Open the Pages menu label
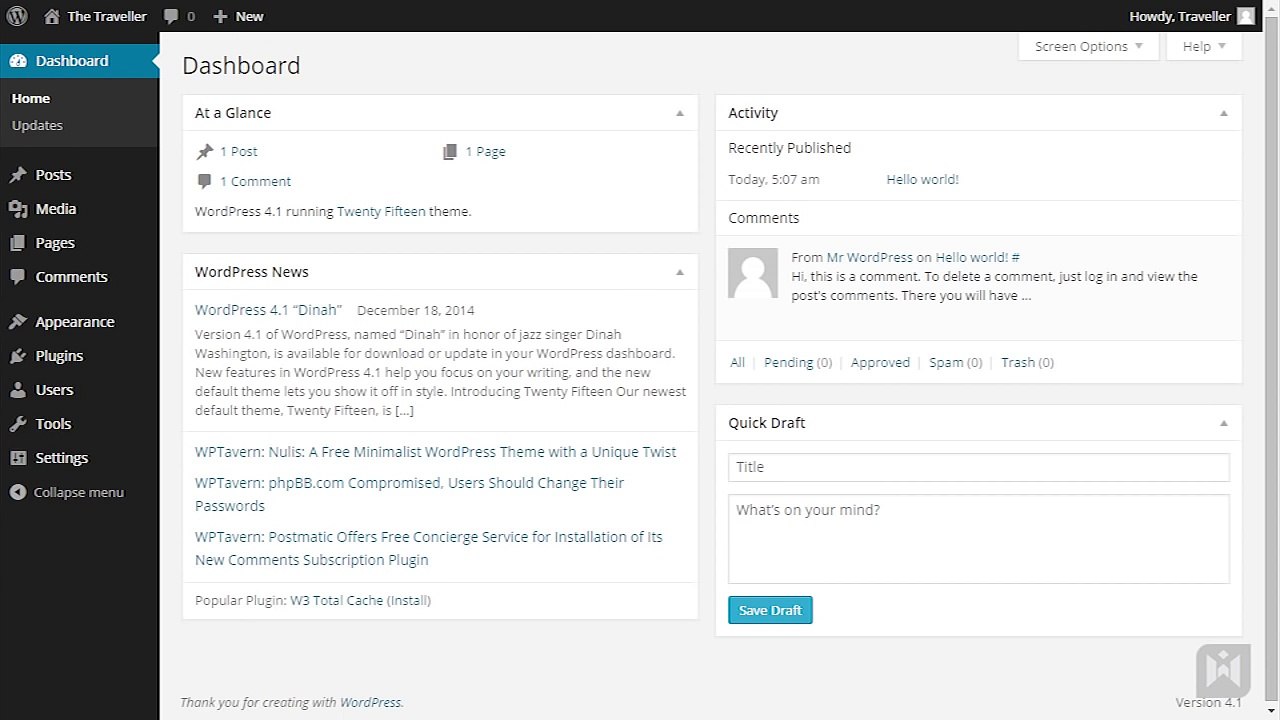 click(x=55, y=243)
